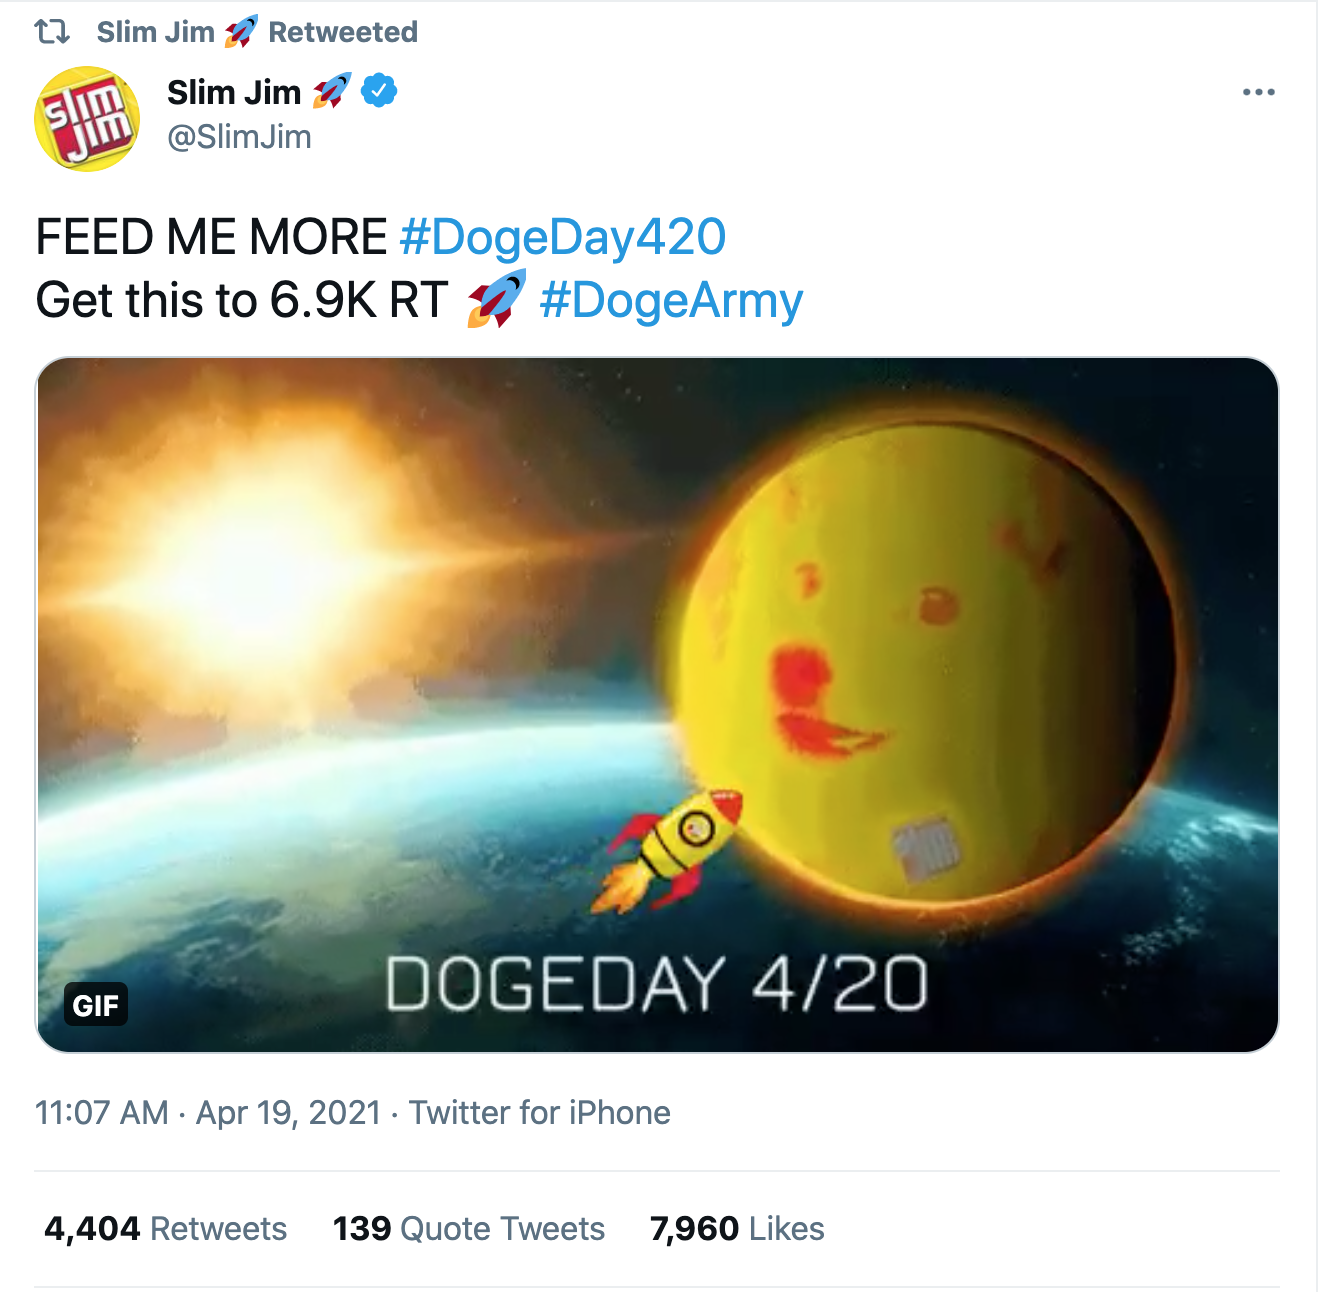Click the "Twitter for iPhone" source link
This screenshot has width=1320, height=1292.
coord(540,1112)
